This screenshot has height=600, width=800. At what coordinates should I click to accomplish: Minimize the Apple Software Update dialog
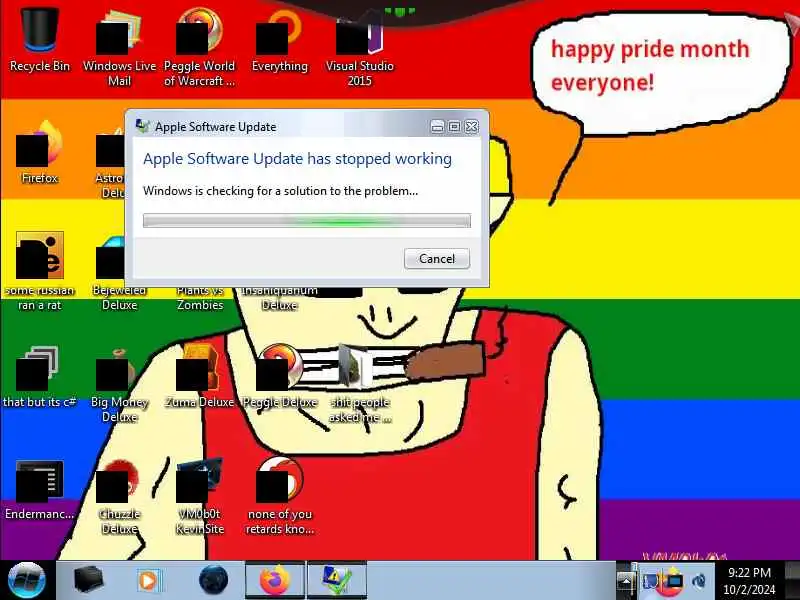[x=437, y=127]
